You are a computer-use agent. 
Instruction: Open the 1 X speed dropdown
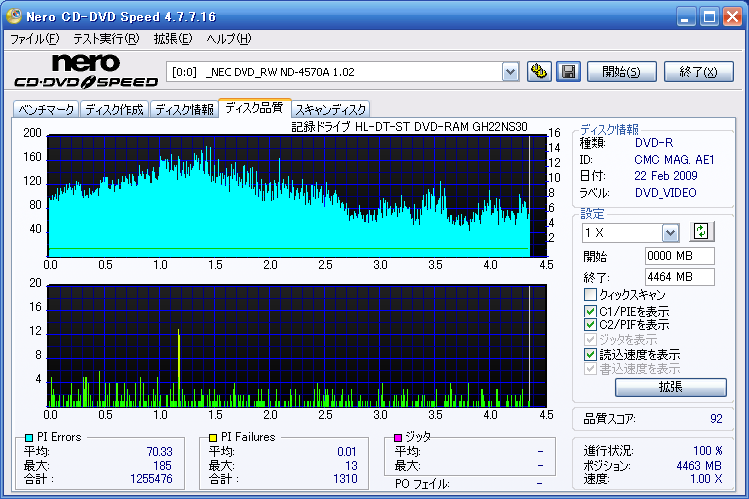[x=670, y=233]
